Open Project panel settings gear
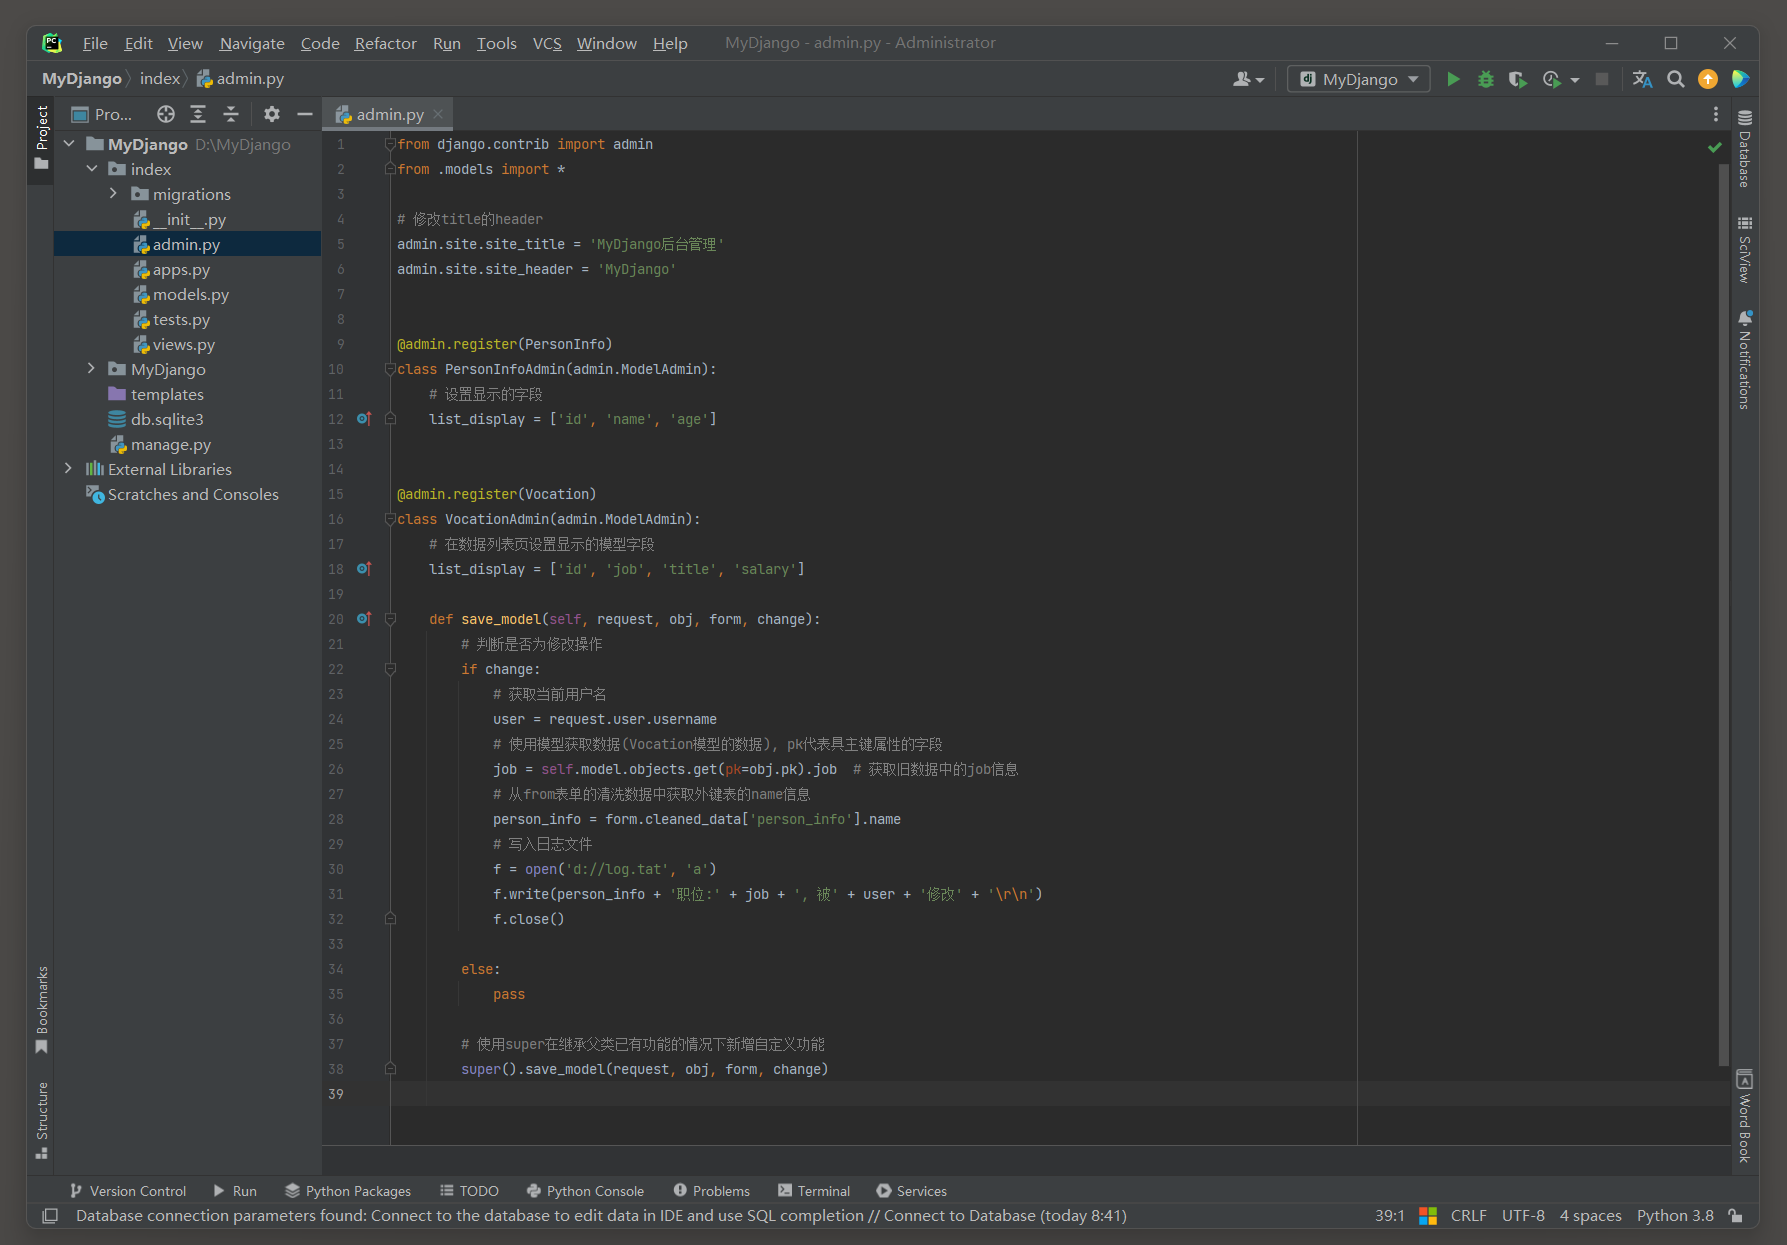This screenshot has height=1245, width=1787. [x=272, y=114]
